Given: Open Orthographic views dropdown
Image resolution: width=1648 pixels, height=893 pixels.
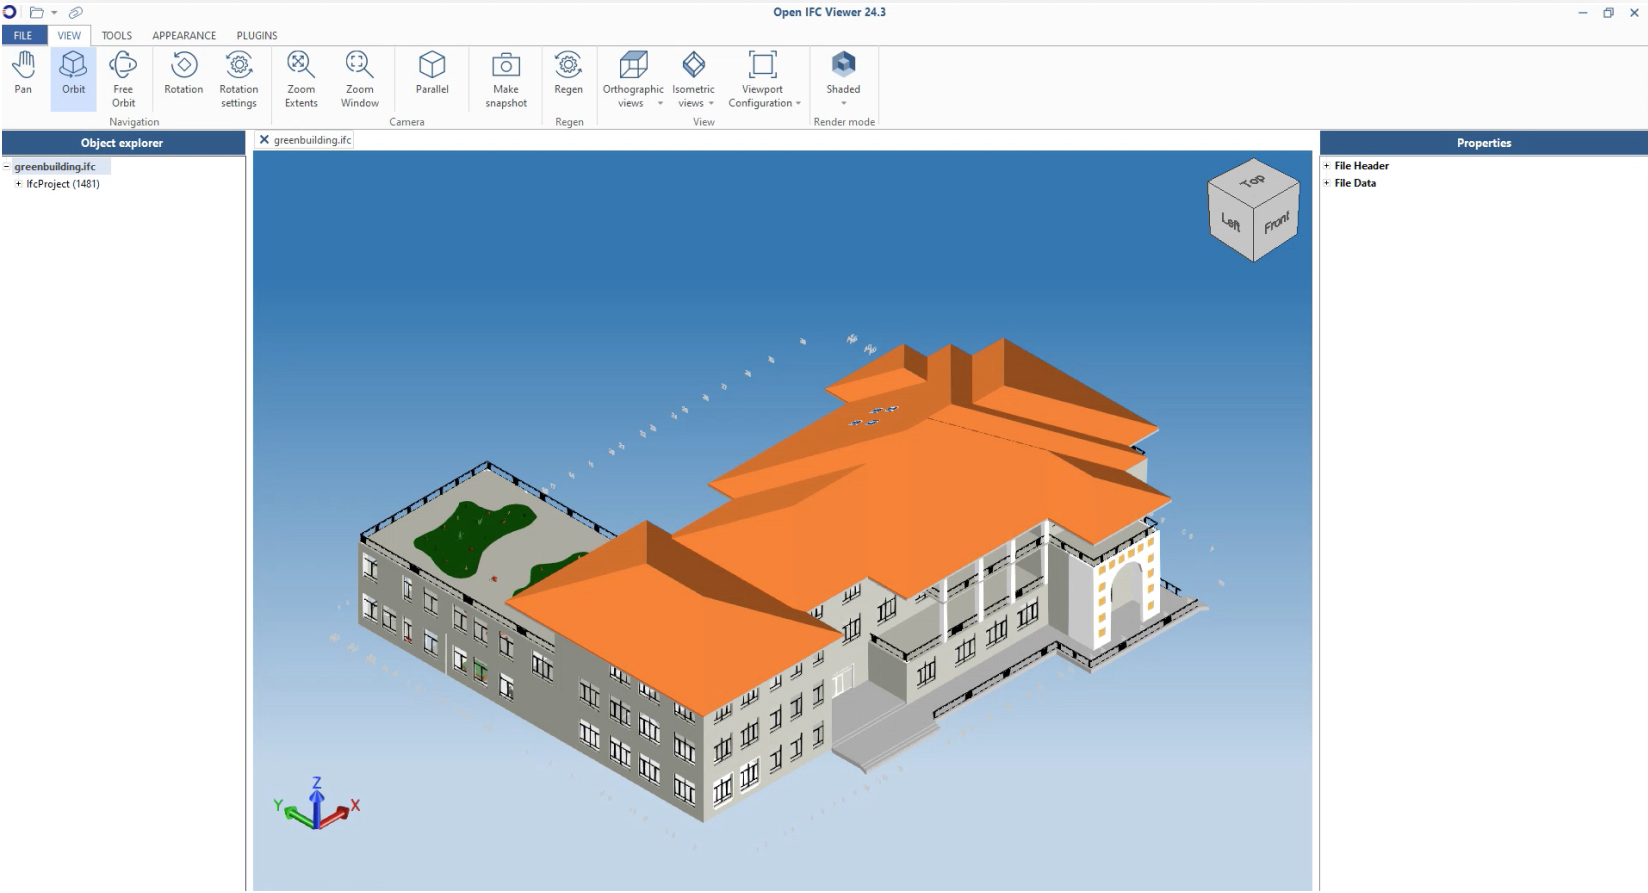Looking at the screenshot, I should [633, 80].
